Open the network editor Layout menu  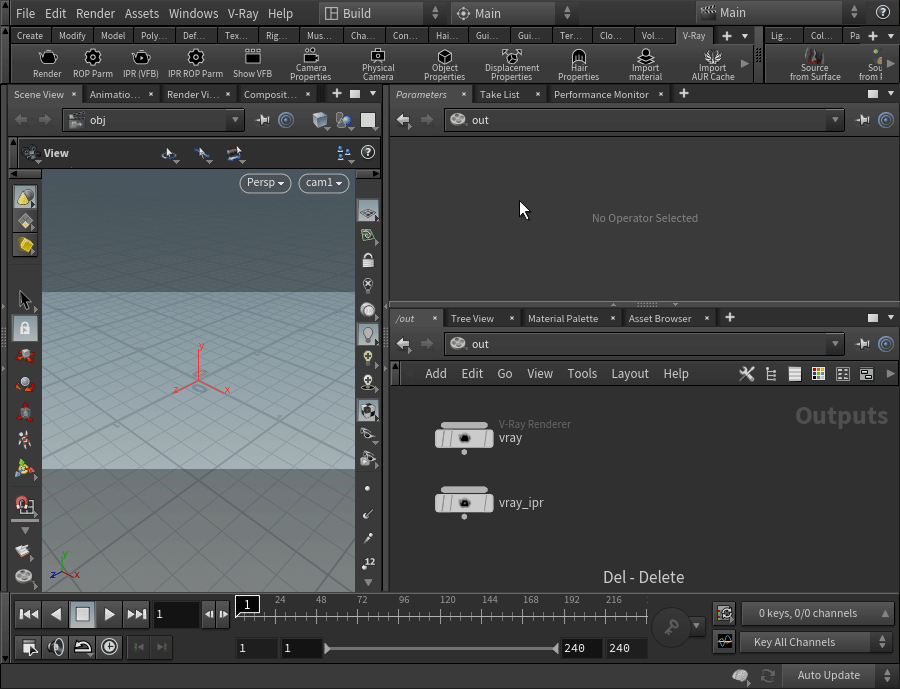click(630, 374)
